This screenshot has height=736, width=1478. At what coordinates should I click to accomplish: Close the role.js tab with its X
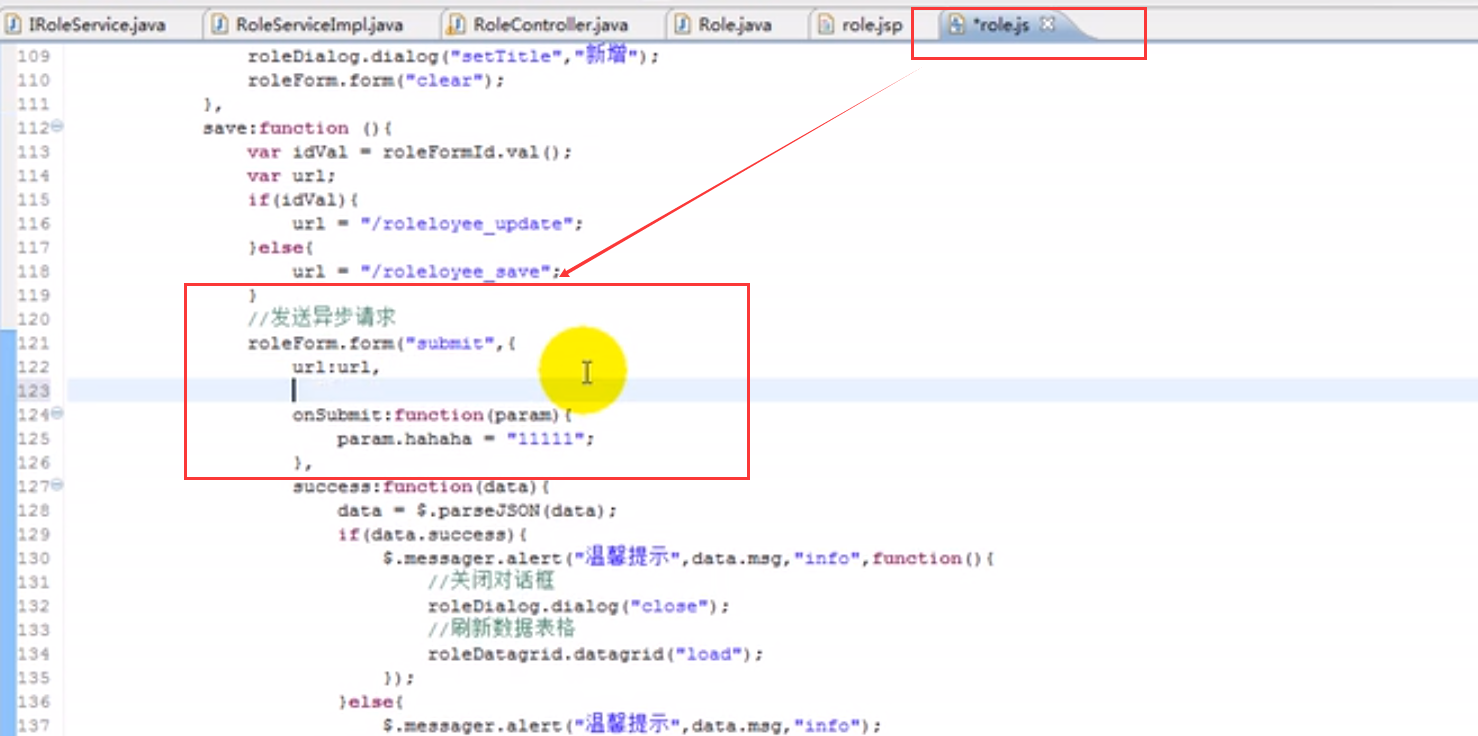[x=1047, y=24]
